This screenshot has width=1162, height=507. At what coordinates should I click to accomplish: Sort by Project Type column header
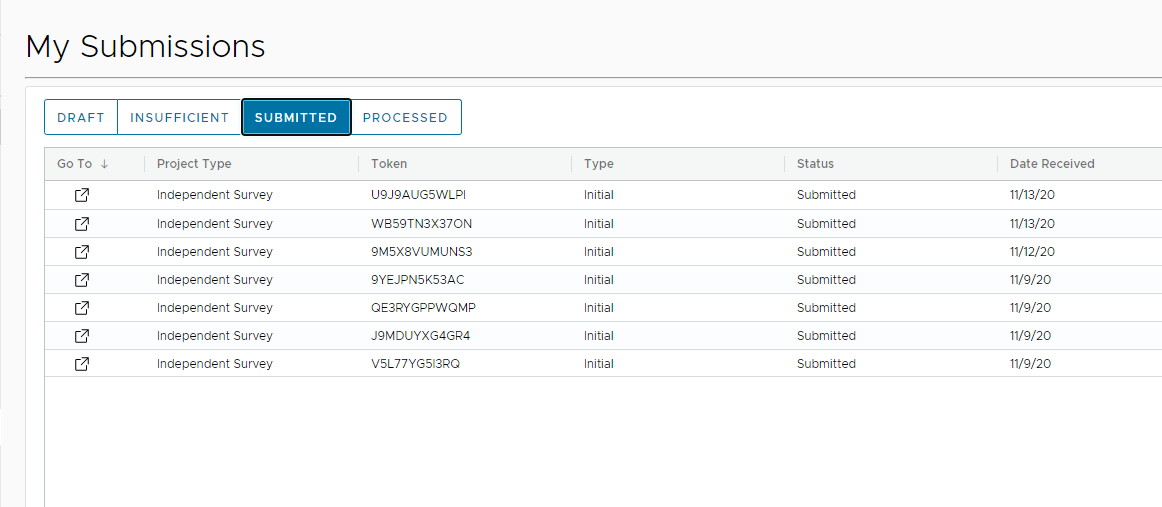[194, 164]
